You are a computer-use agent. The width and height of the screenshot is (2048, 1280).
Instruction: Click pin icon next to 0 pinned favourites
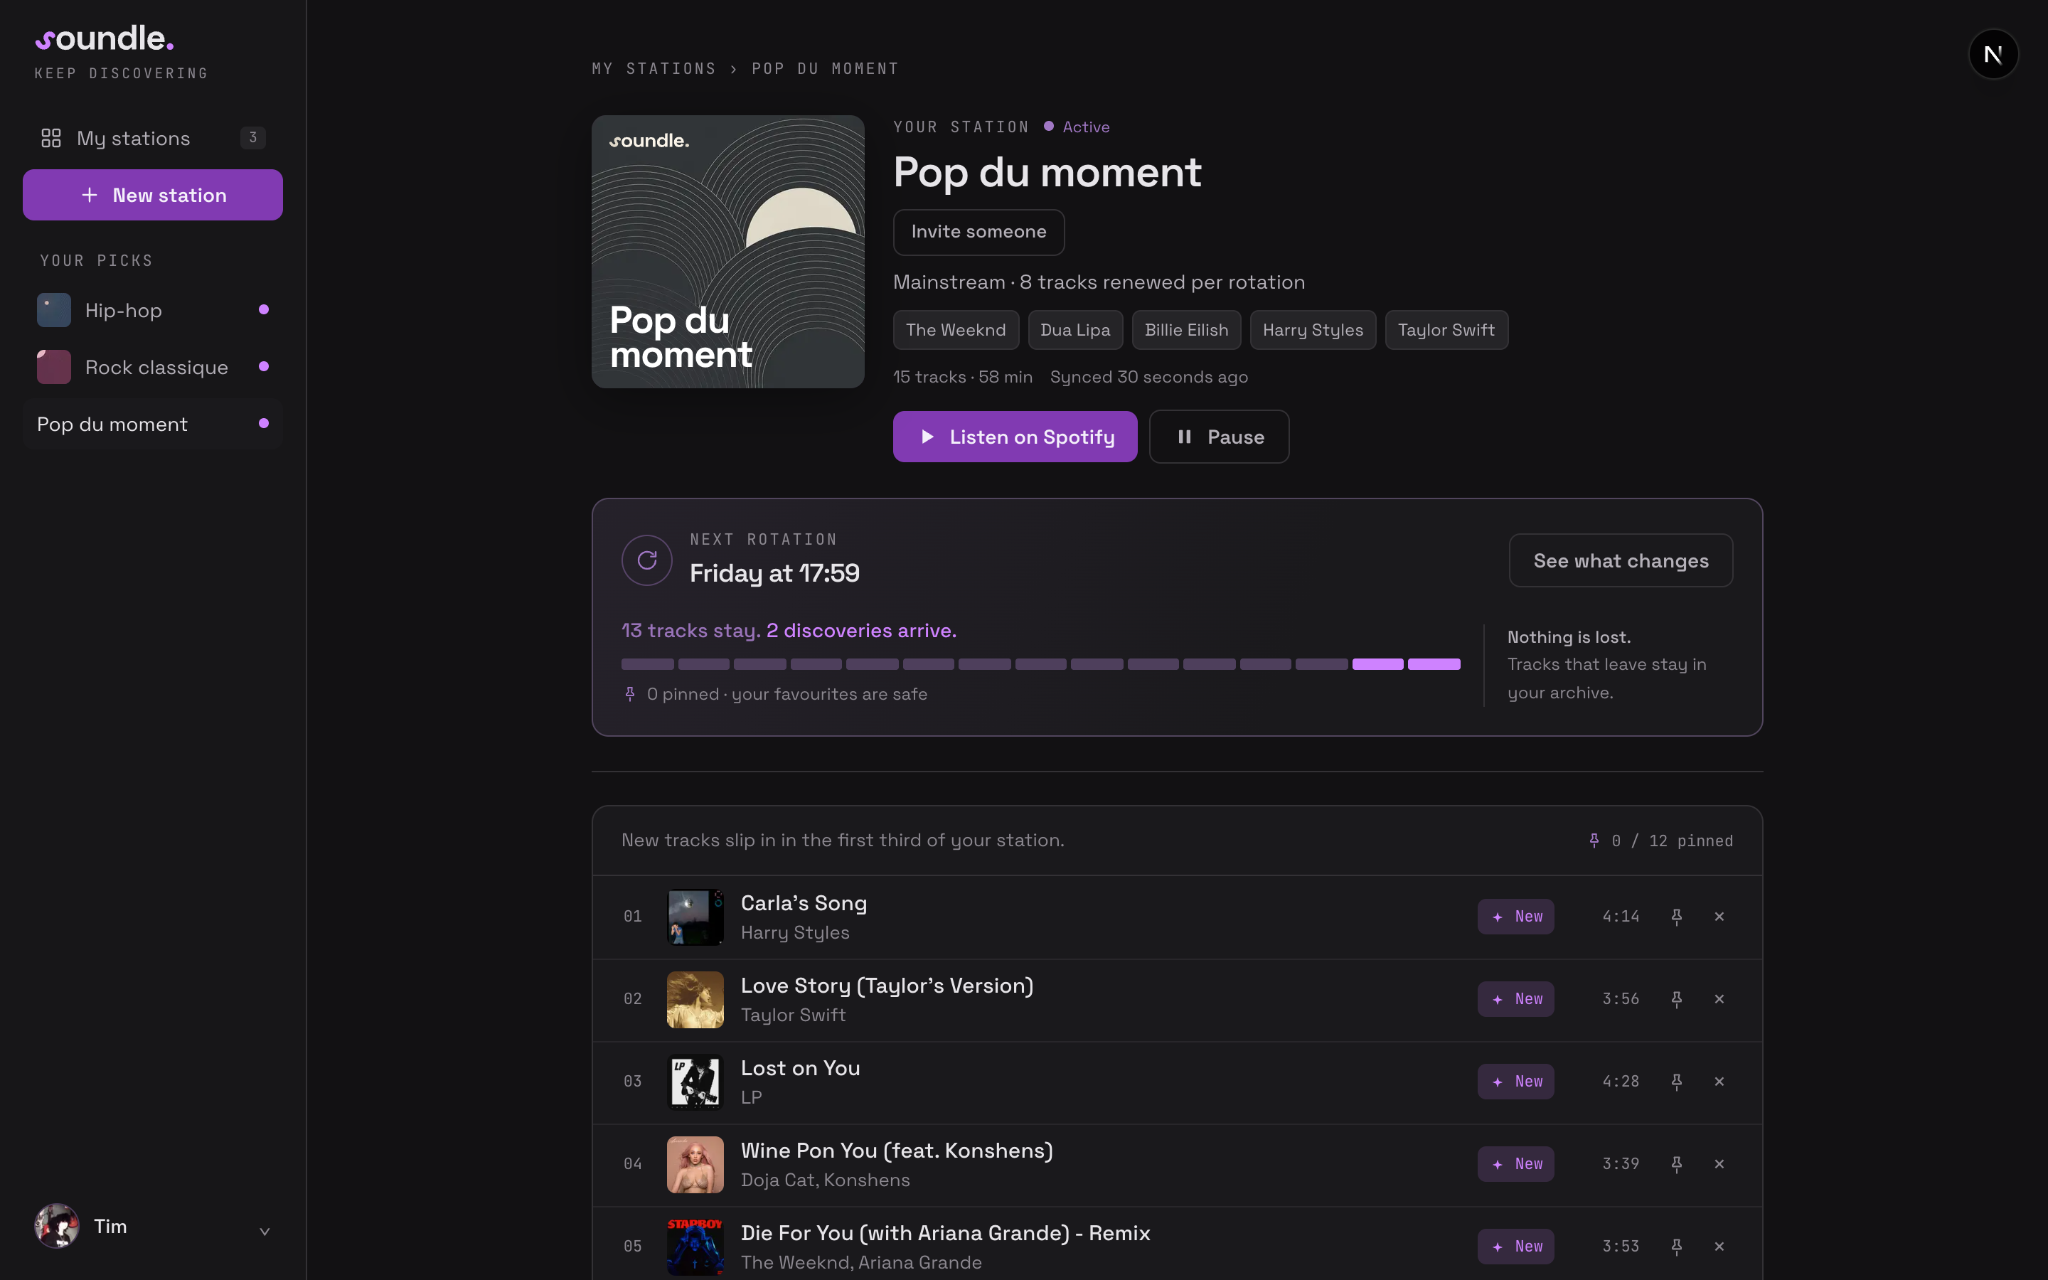pos(630,694)
